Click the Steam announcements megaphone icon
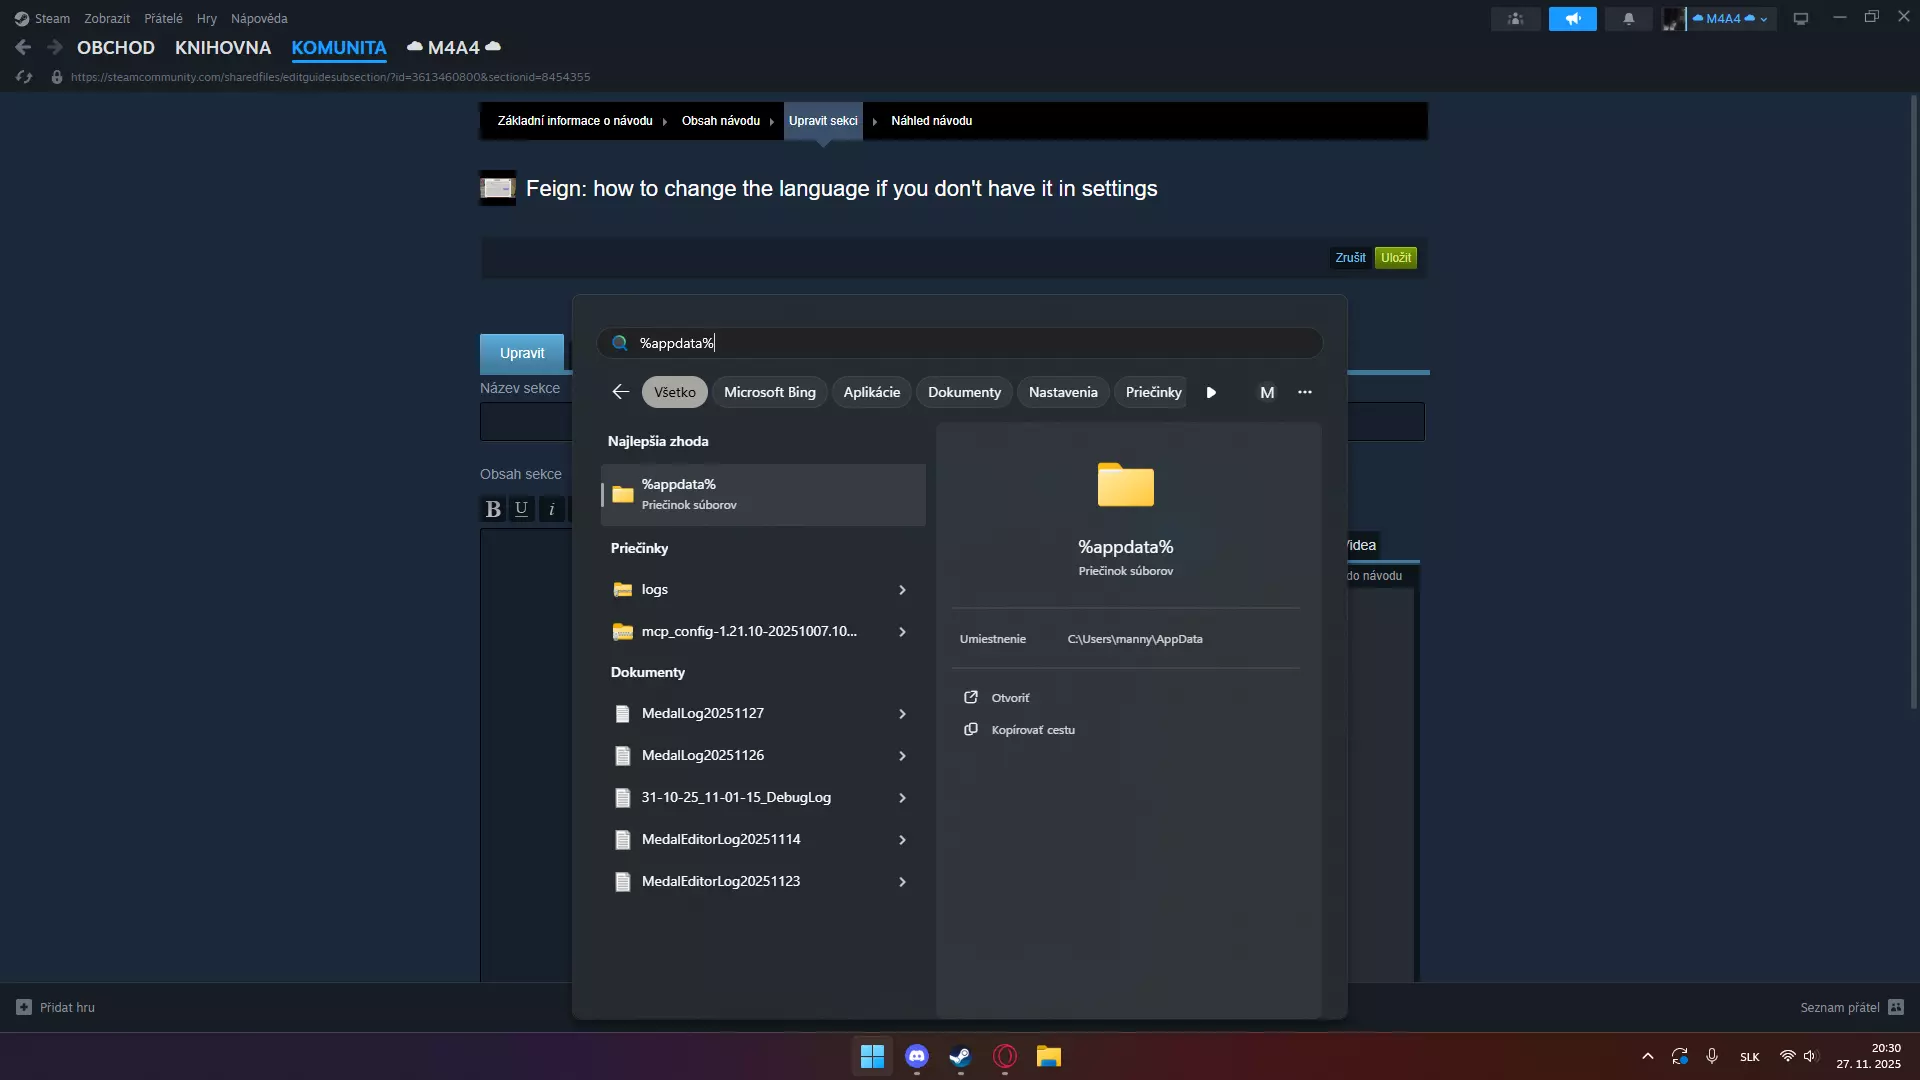This screenshot has height=1080, width=1920. [x=1572, y=19]
